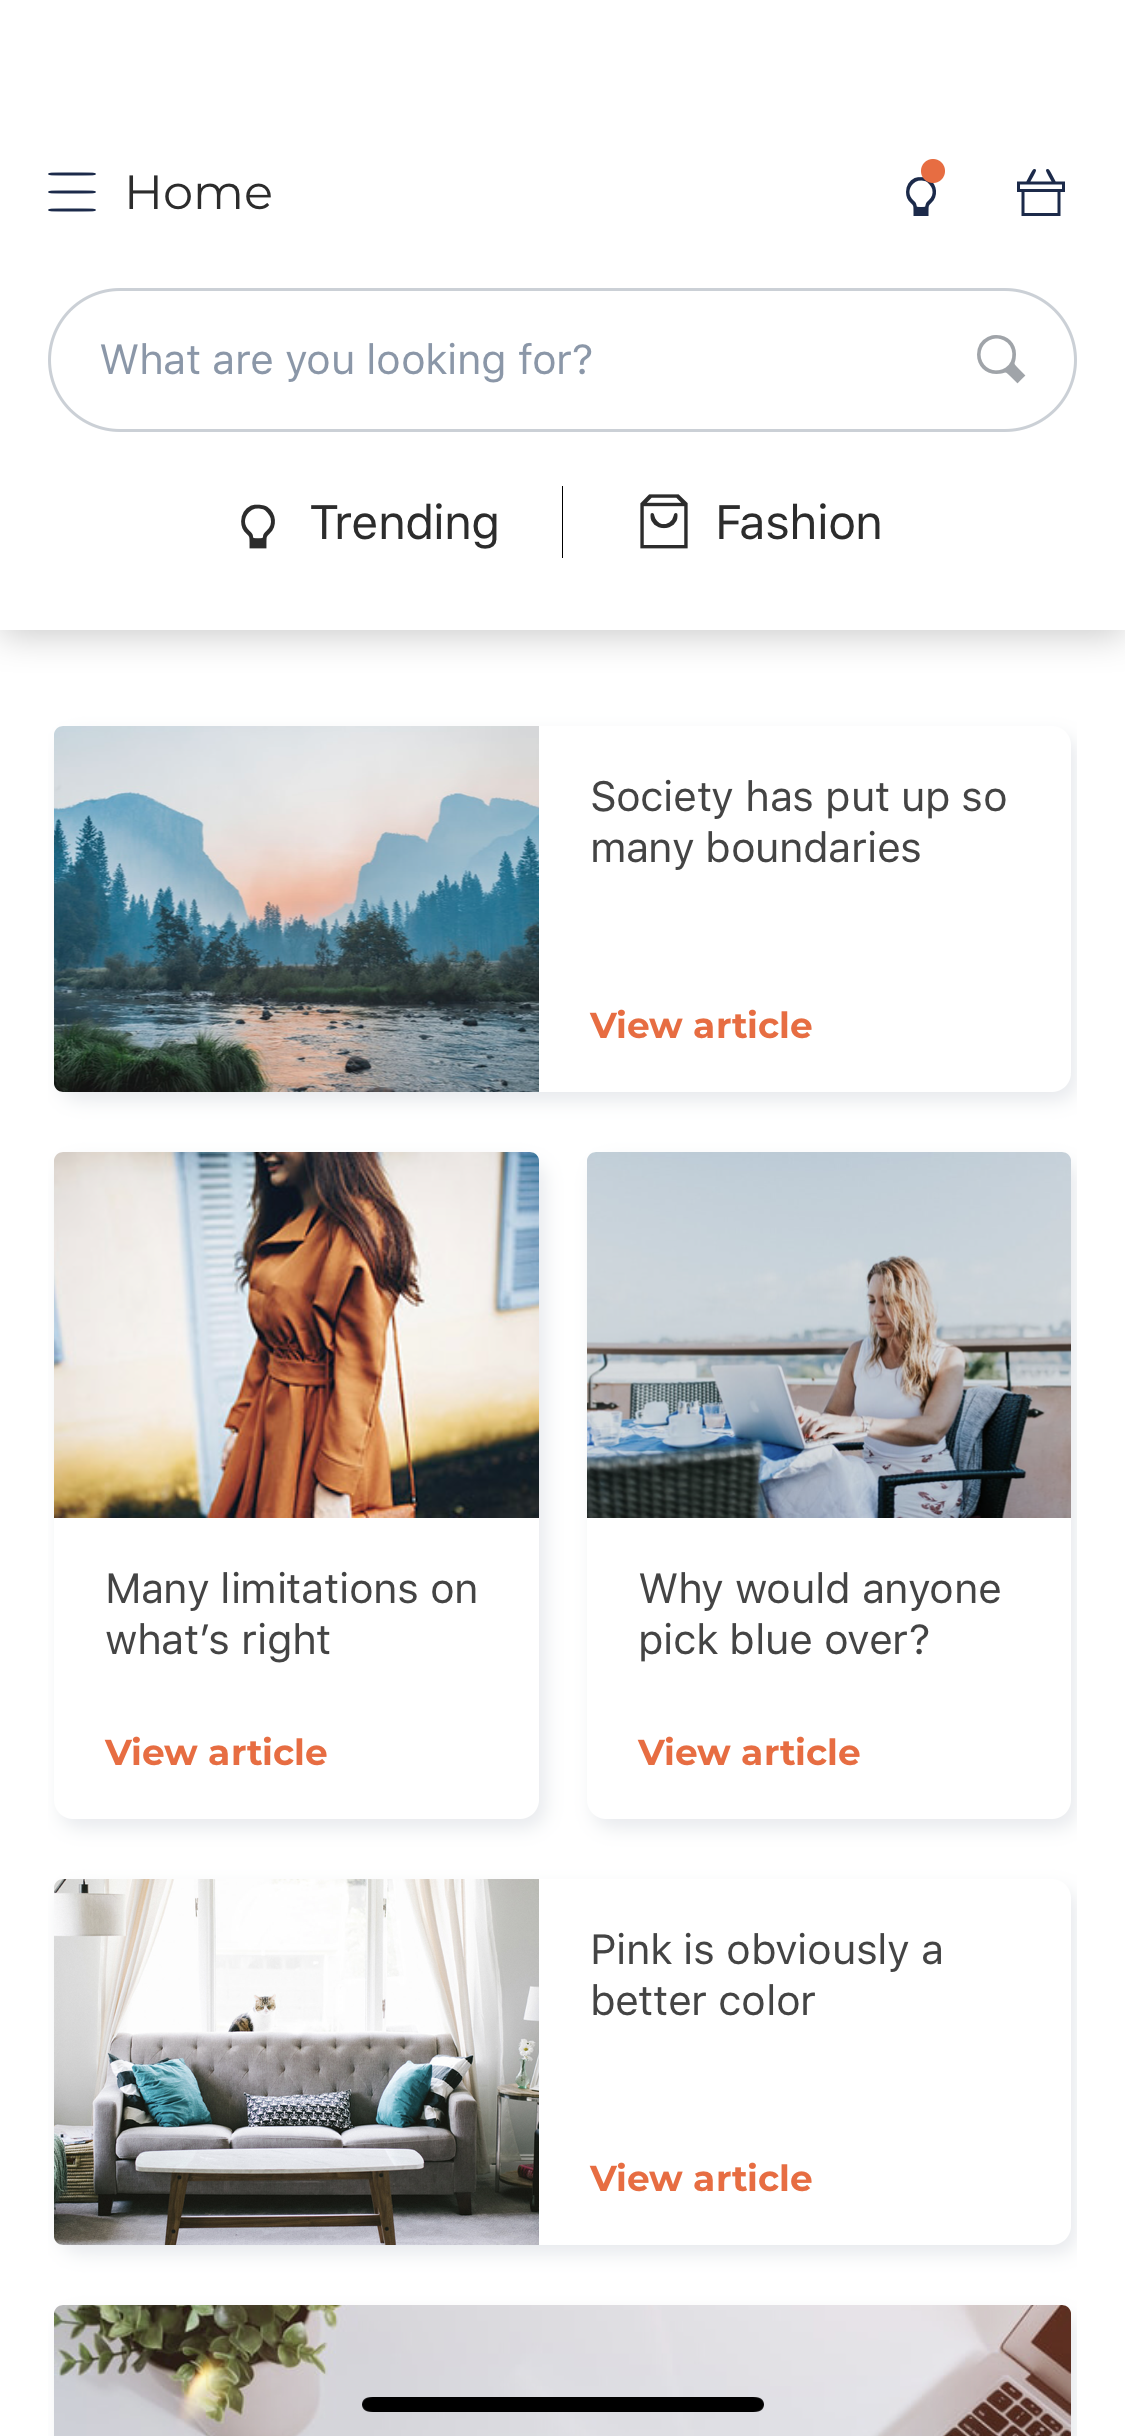
Task: View article 'Why would anyone pick blue over?'
Action: pos(749,1752)
